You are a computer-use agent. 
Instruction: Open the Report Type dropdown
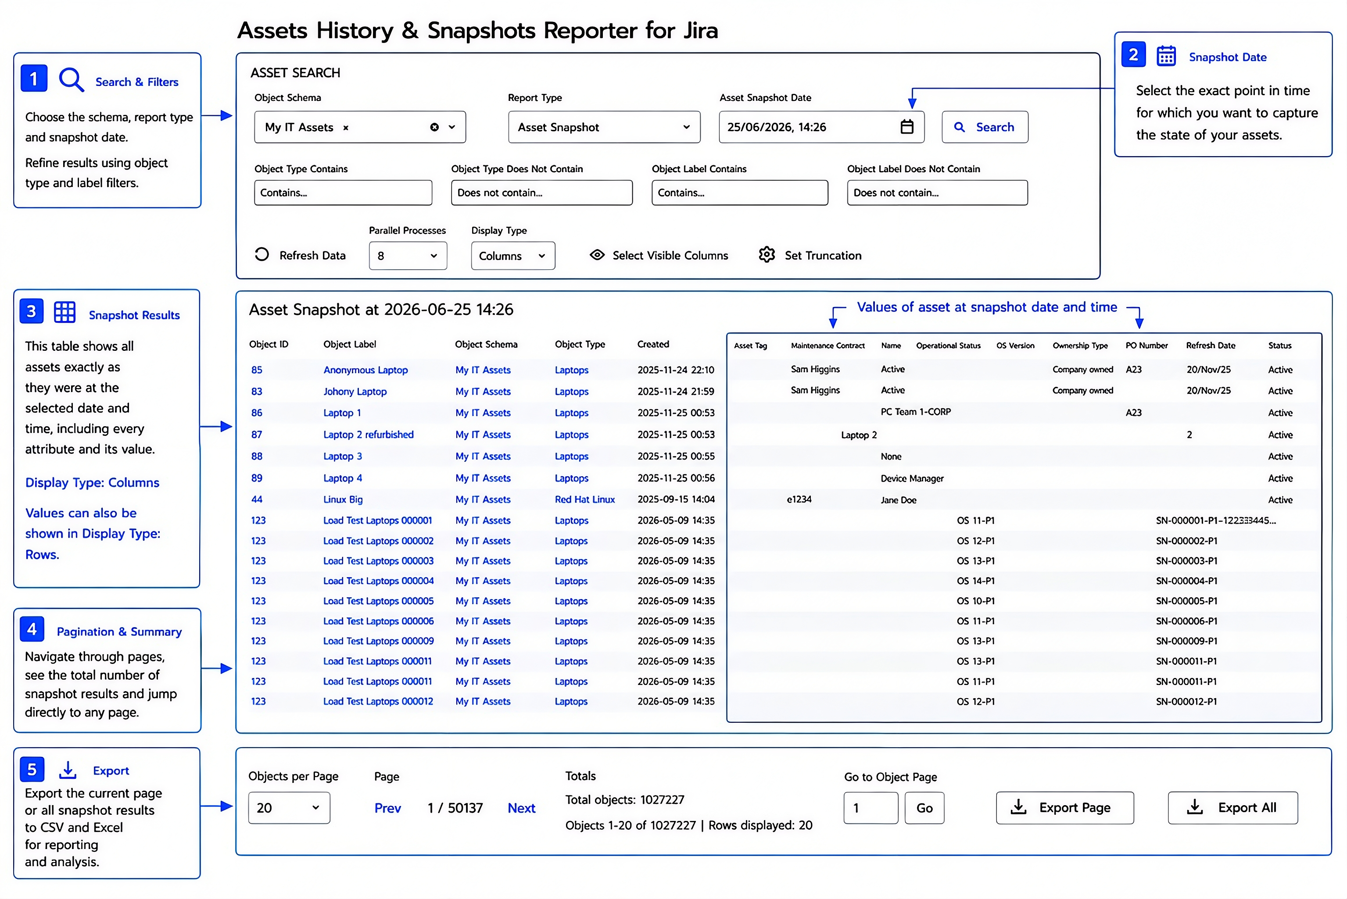click(x=604, y=127)
